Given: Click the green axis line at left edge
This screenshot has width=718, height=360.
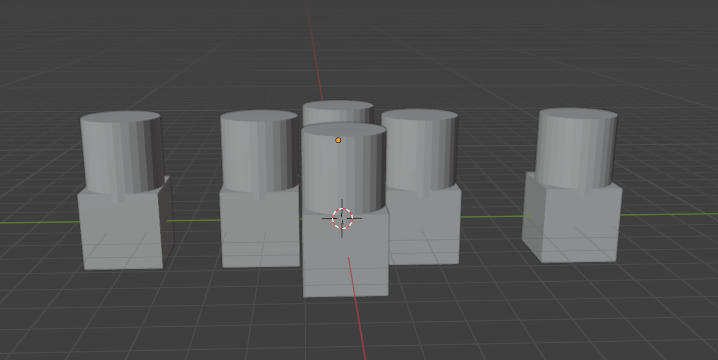Looking at the screenshot, I should (x=39, y=223).
